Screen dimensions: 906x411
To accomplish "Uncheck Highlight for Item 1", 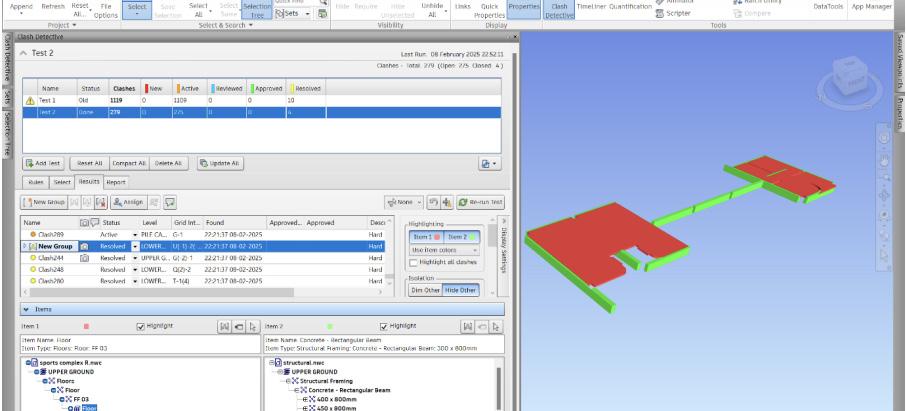I will 140,327.
